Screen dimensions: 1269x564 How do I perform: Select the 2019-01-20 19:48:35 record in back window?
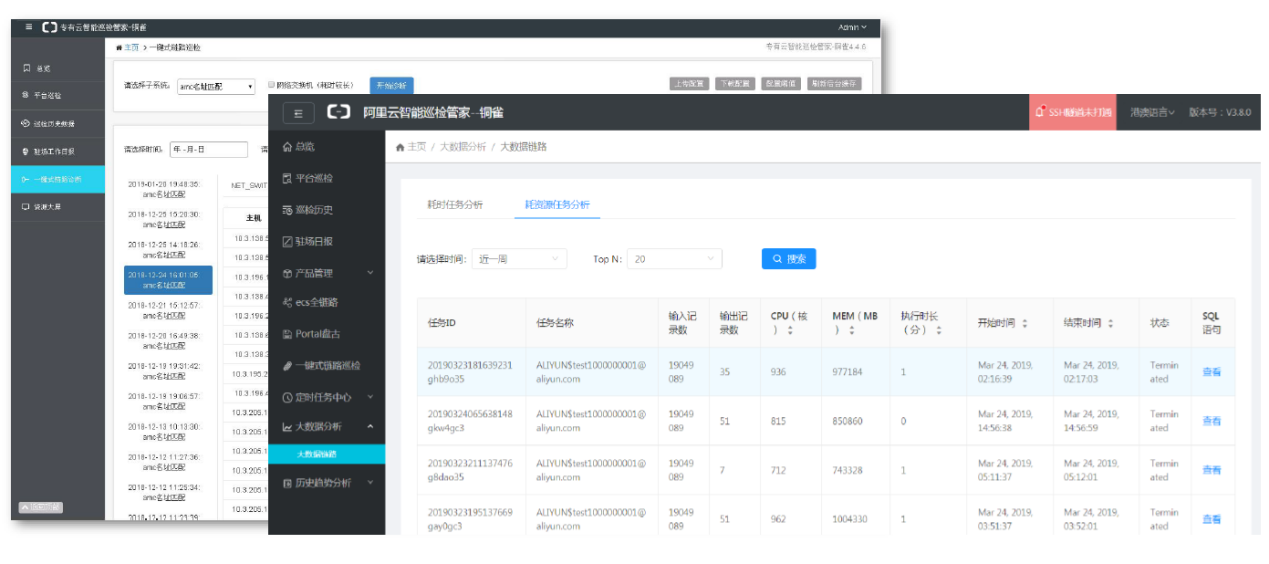164,190
